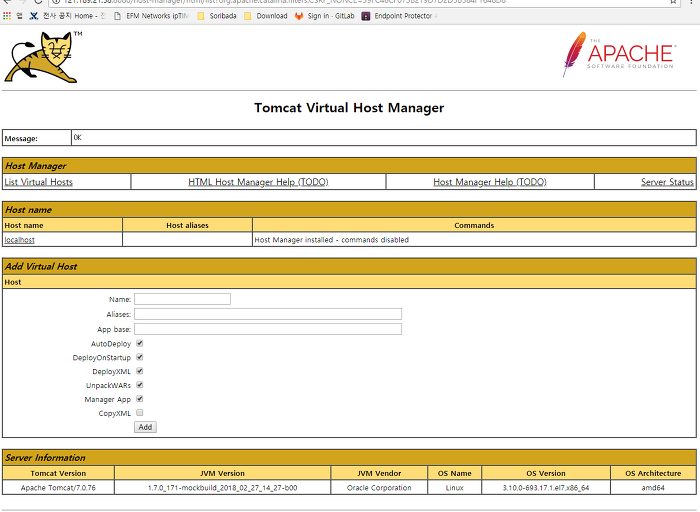Viewport: 700px width, 512px height.
Task: Uncheck the Manager App checkbox
Action: 140,399
